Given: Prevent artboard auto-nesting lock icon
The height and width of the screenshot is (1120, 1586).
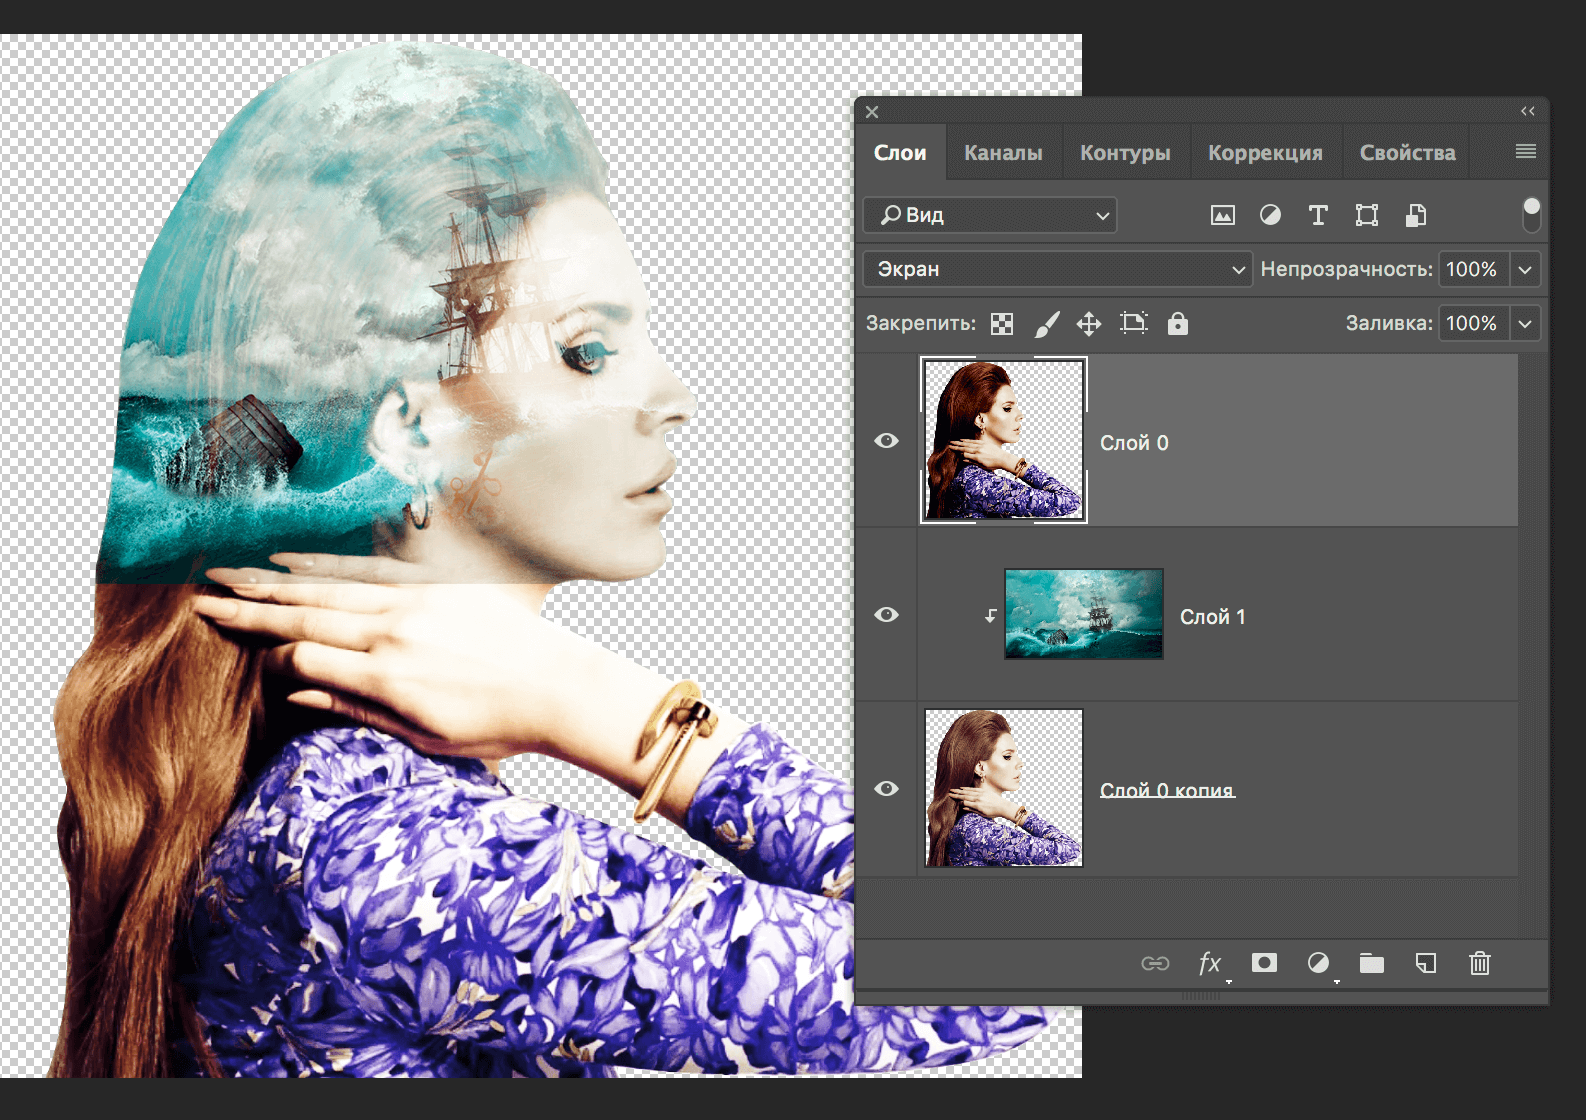Looking at the screenshot, I should coord(1133,323).
